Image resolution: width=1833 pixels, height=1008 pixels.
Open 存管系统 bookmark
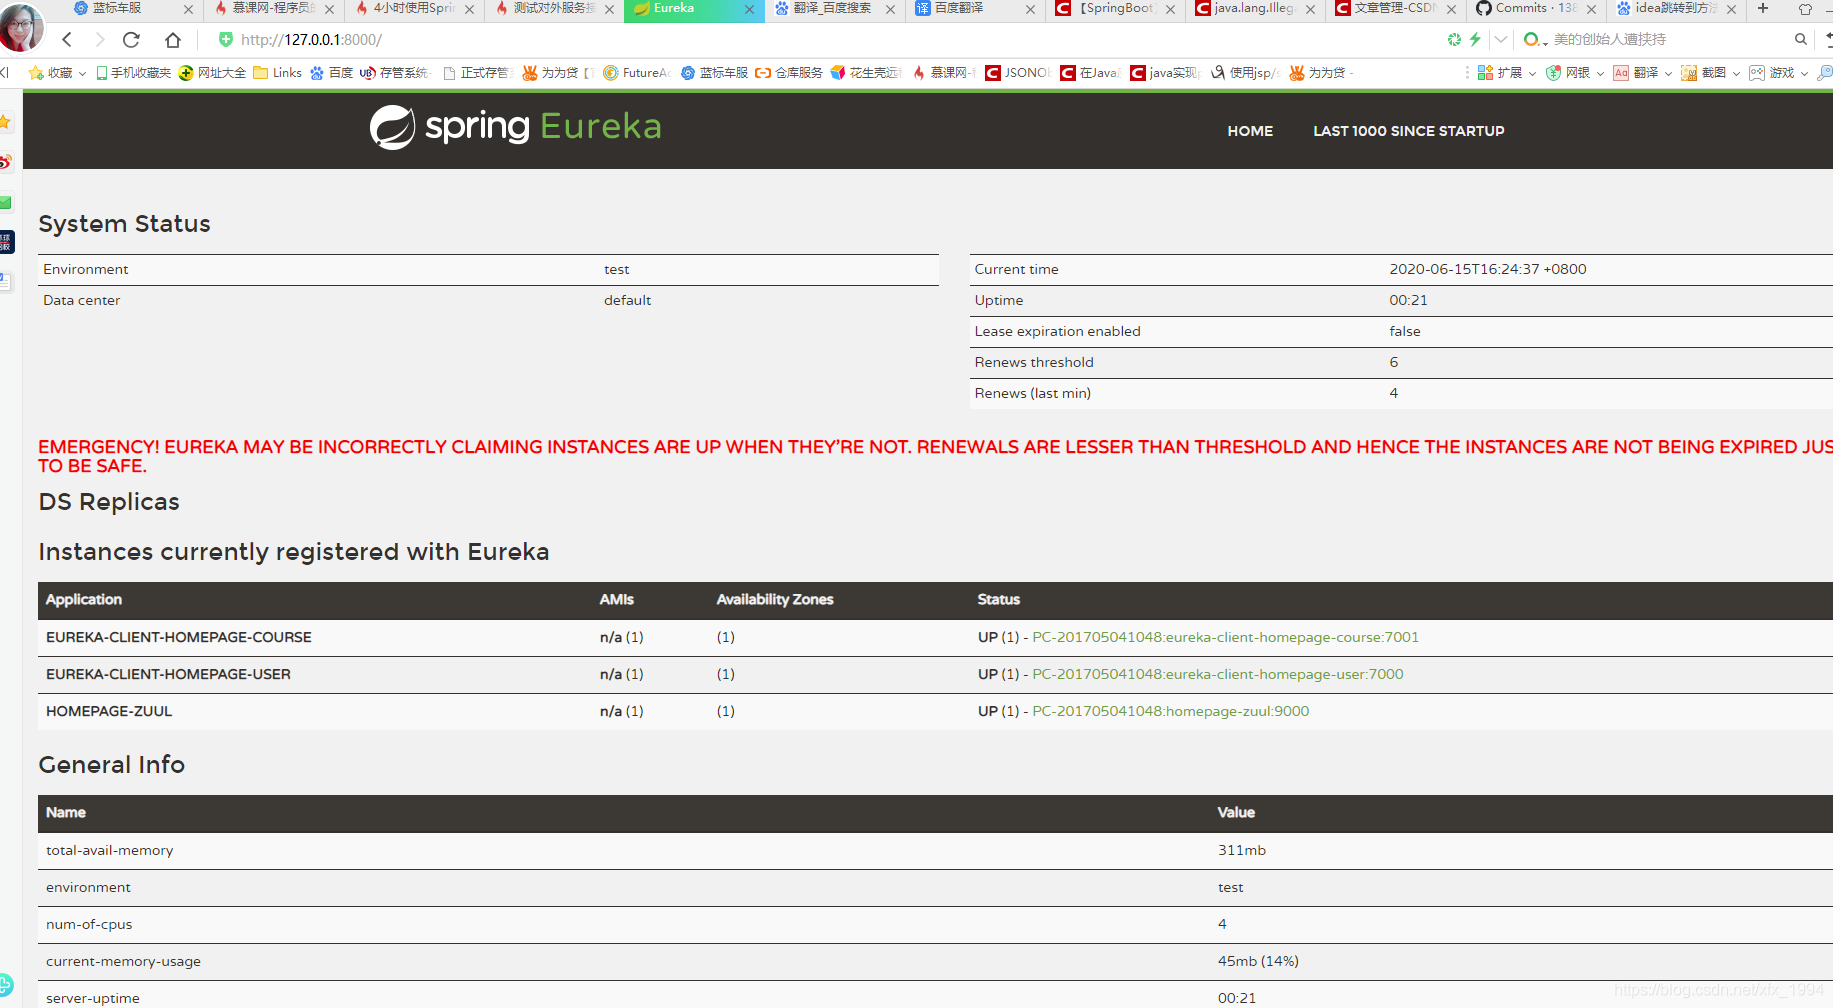[394, 73]
